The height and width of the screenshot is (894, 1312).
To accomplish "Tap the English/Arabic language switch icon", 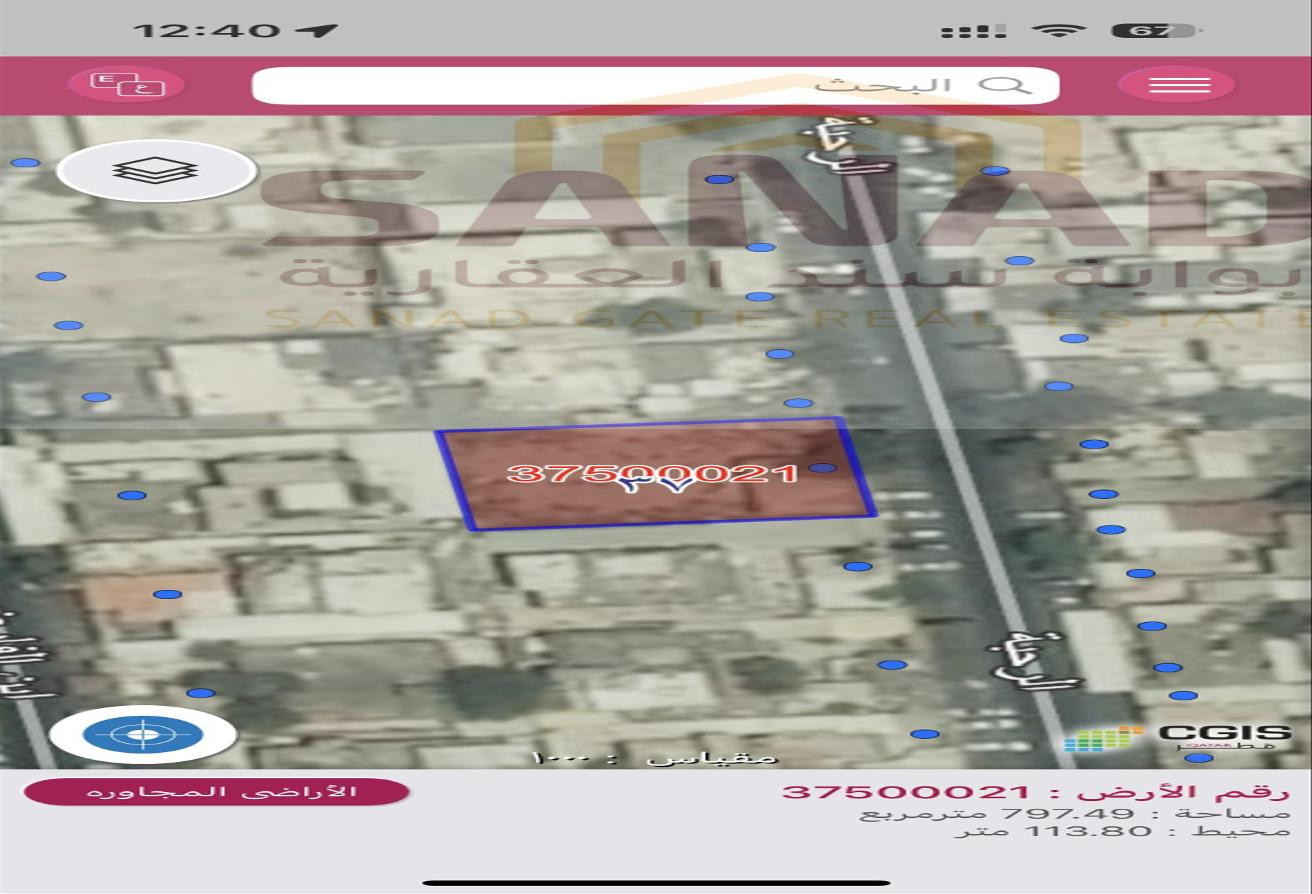I will tap(127, 83).
